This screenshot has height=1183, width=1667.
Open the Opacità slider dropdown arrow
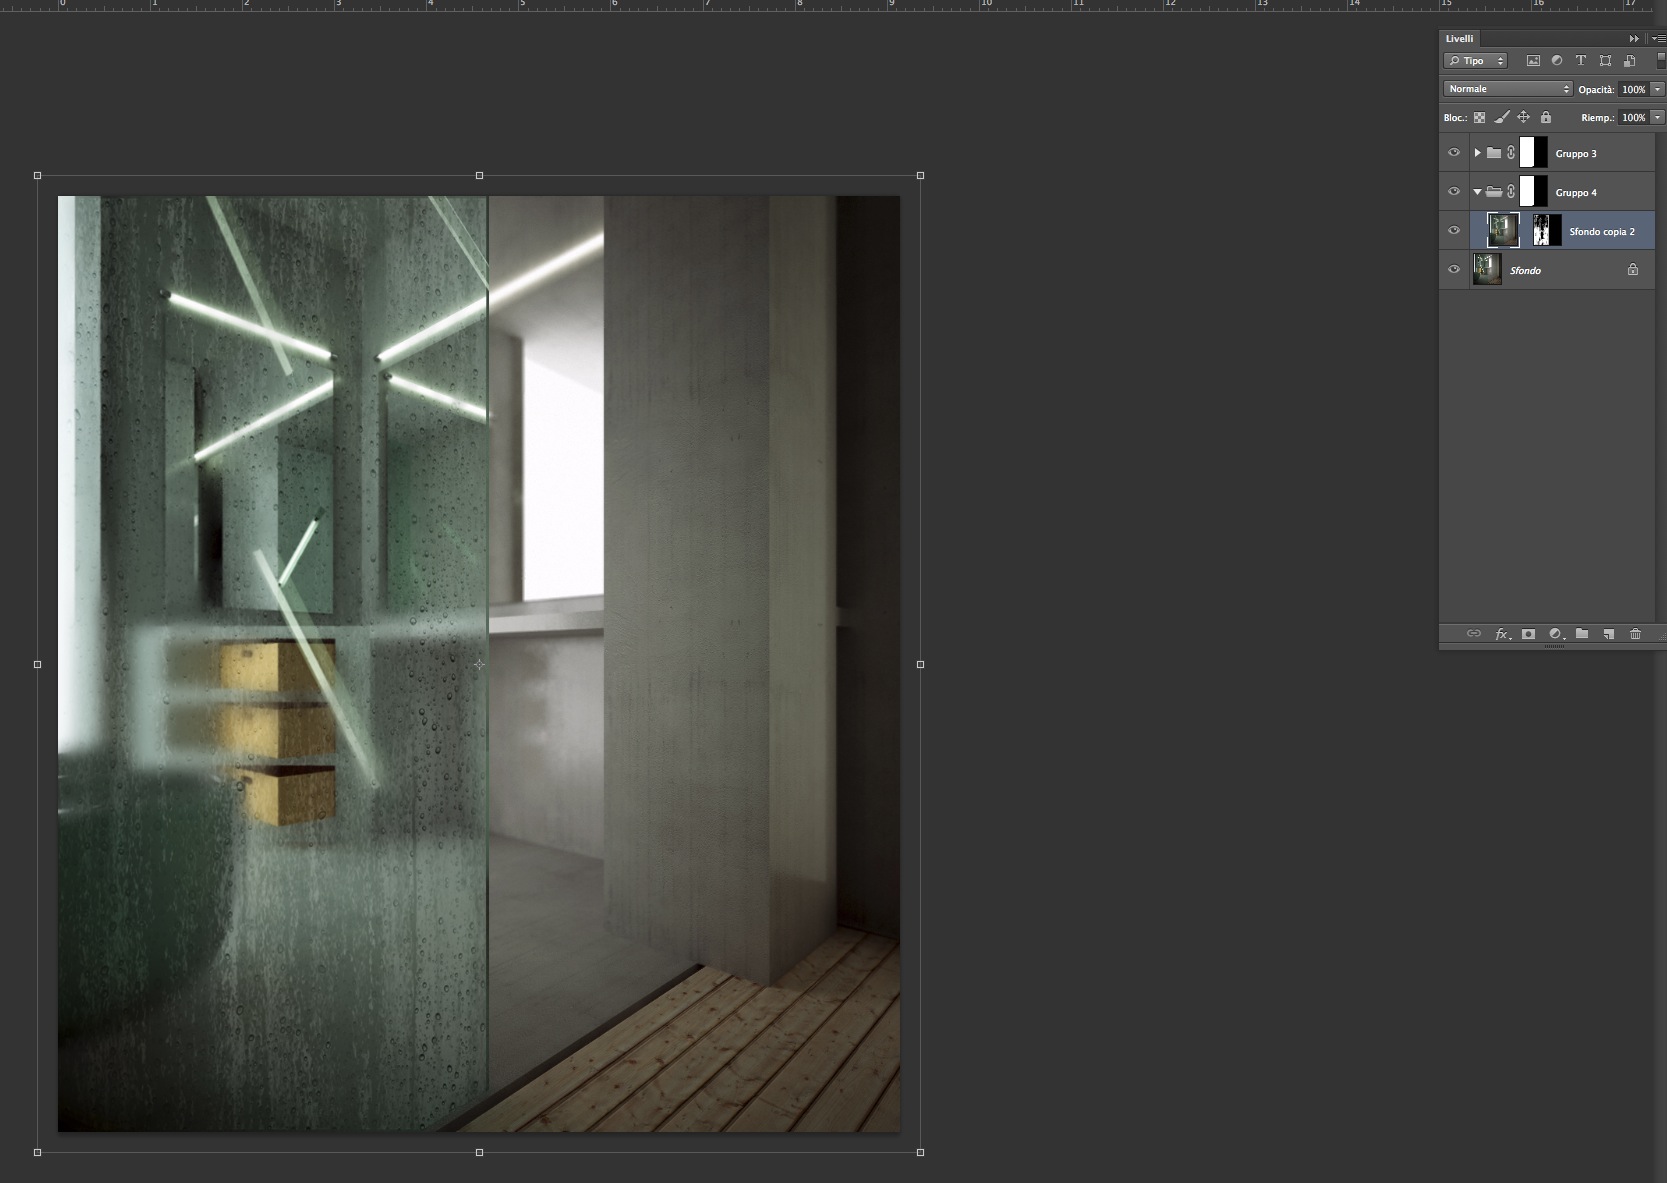1657,89
